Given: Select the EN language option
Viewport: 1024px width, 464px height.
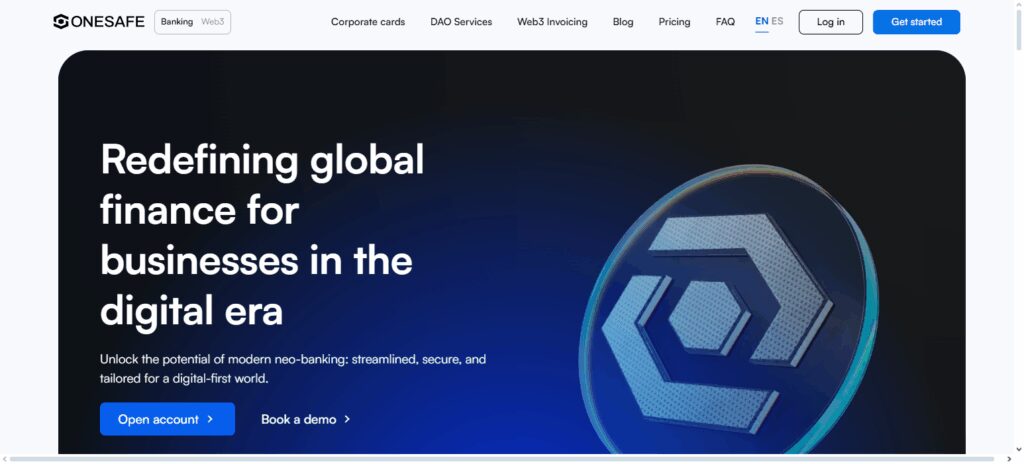Looking at the screenshot, I should (761, 22).
